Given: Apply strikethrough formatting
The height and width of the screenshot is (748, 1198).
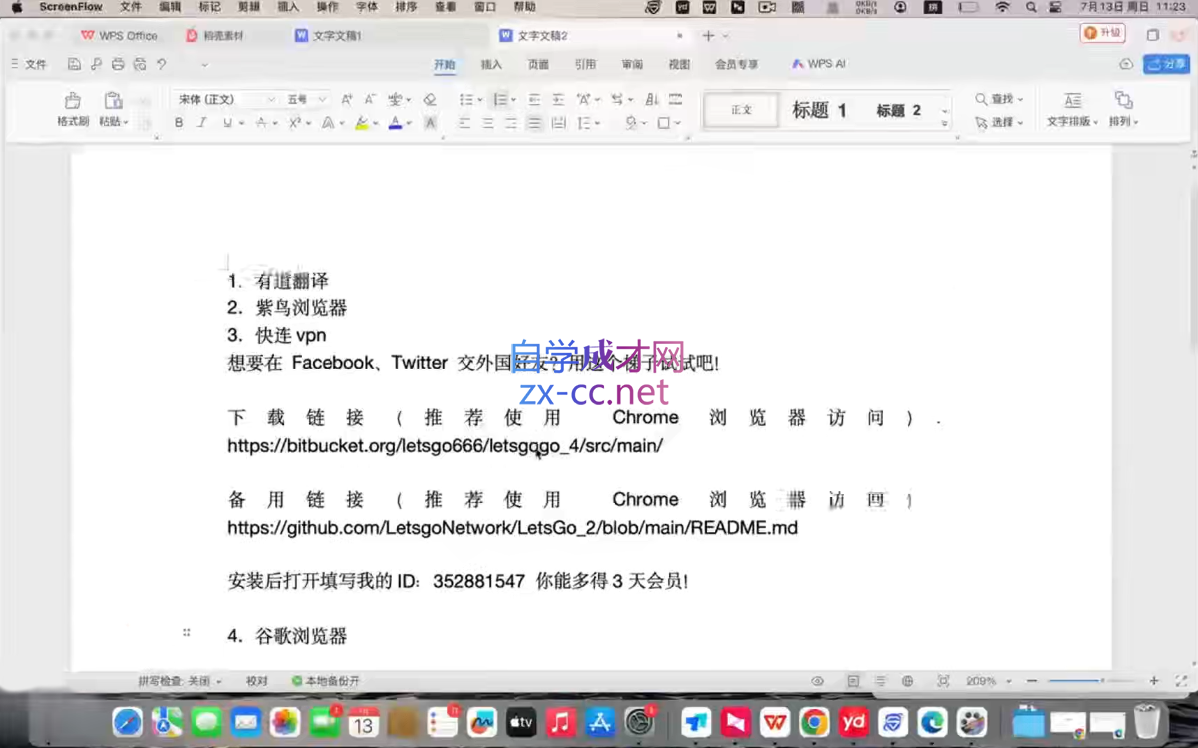Looking at the screenshot, I should (261, 123).
